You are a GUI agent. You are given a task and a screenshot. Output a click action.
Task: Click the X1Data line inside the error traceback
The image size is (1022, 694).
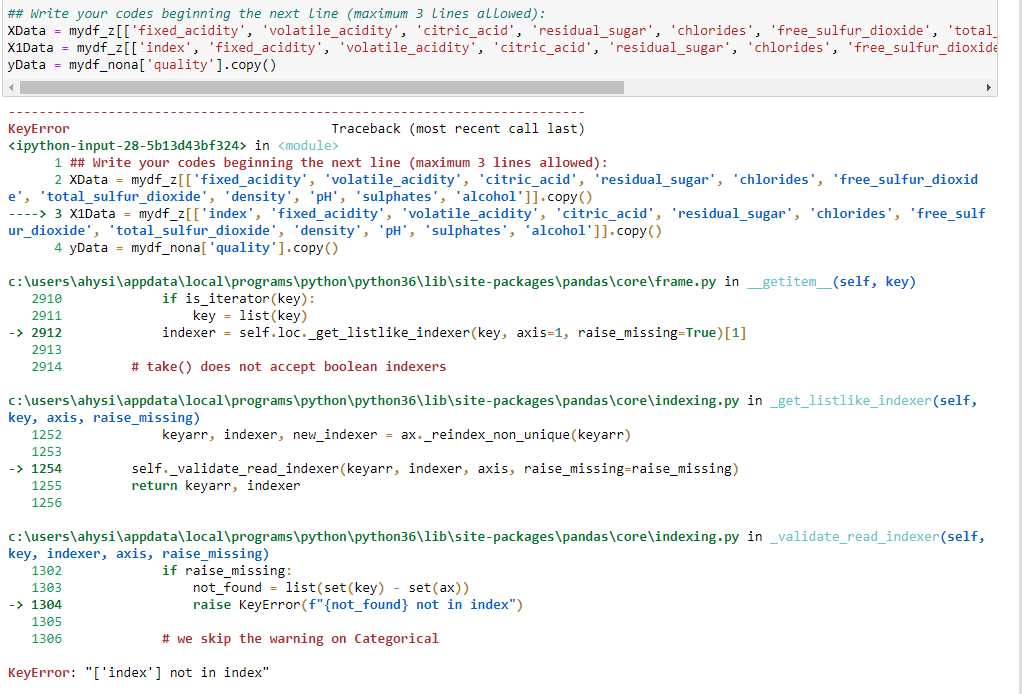pos(300,212)
